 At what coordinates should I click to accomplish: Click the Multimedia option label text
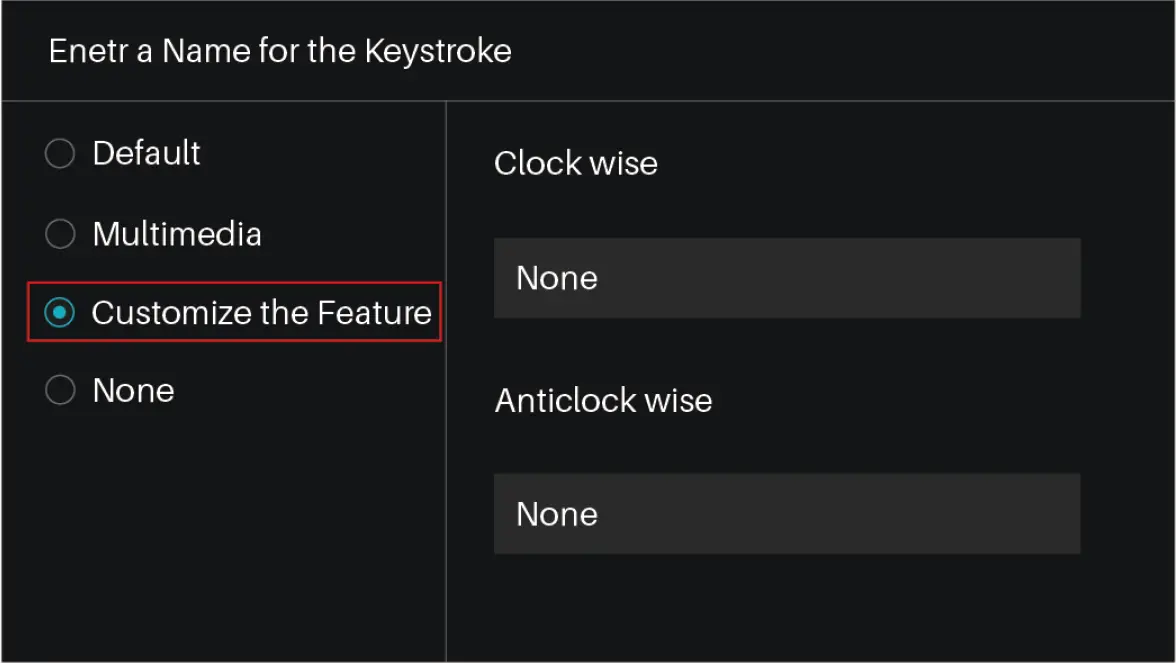176,234
